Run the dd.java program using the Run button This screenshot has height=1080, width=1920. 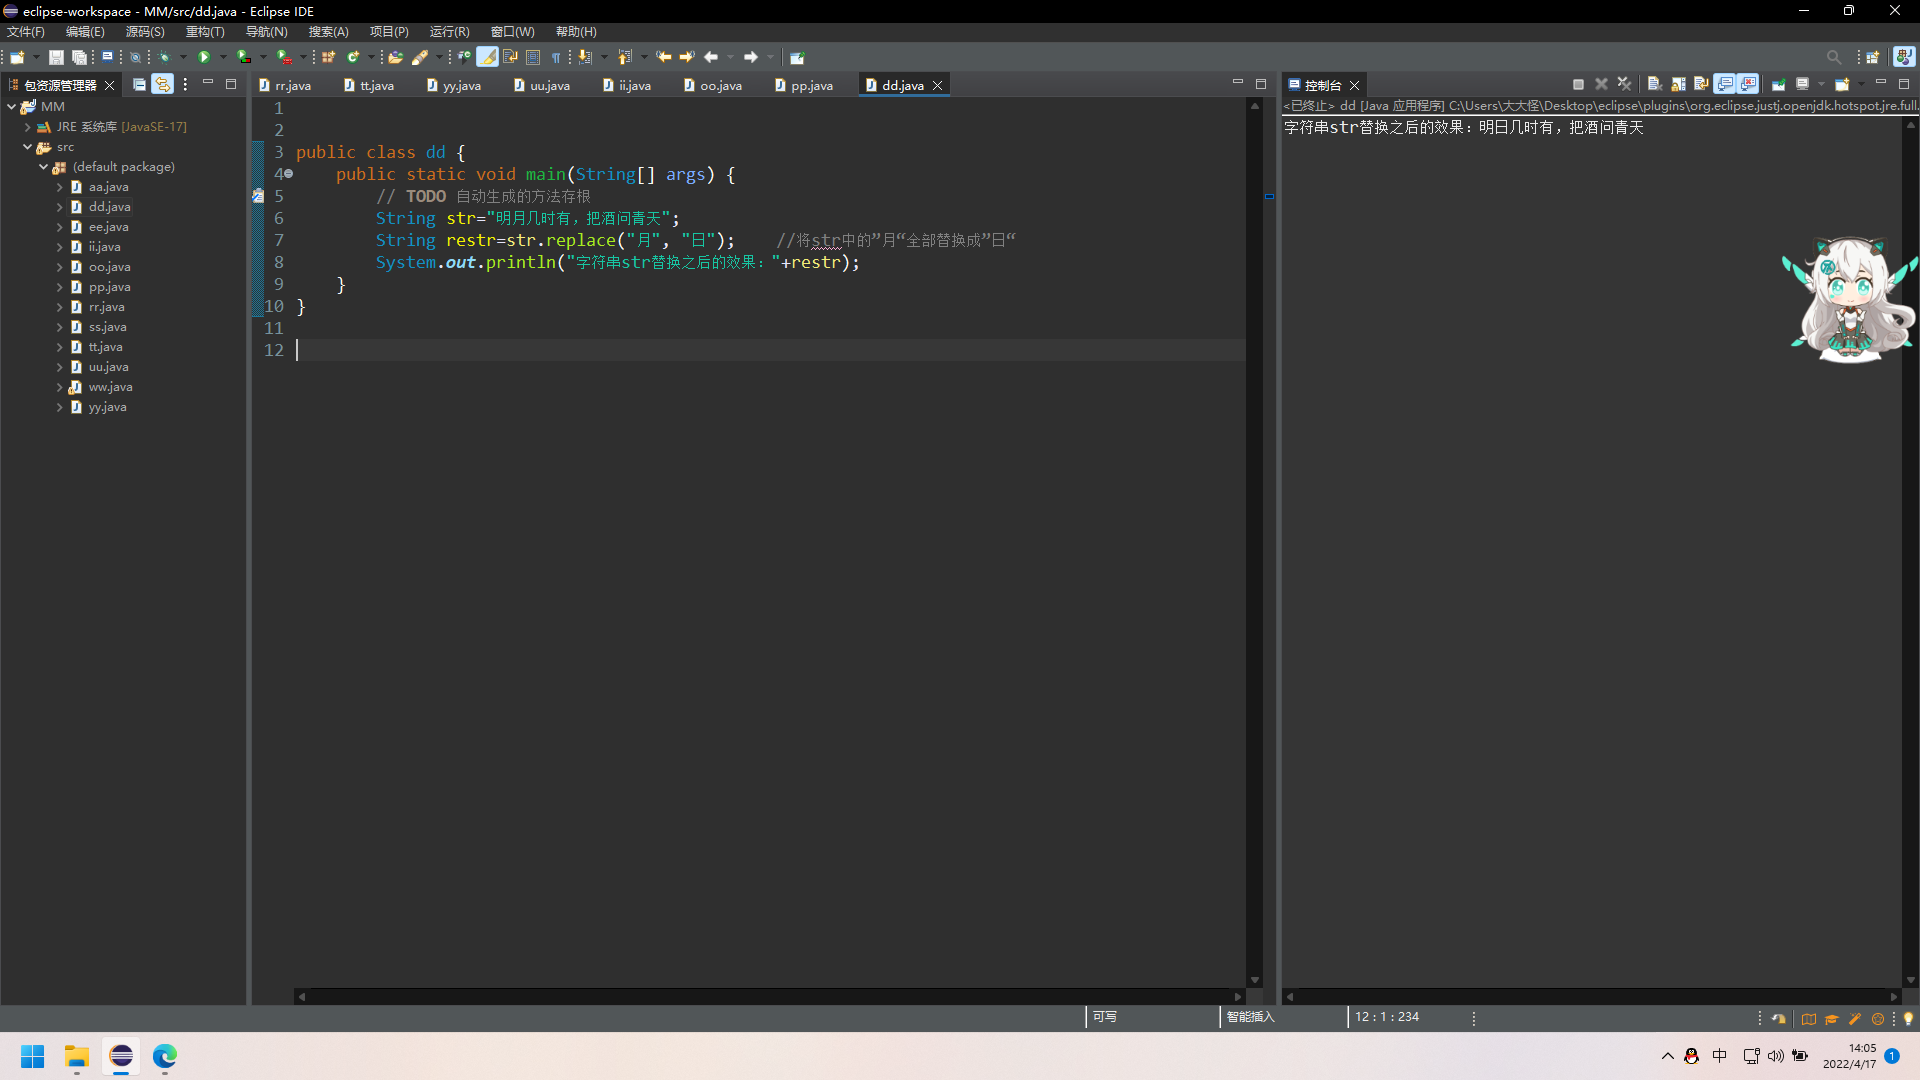pos(205,57)
